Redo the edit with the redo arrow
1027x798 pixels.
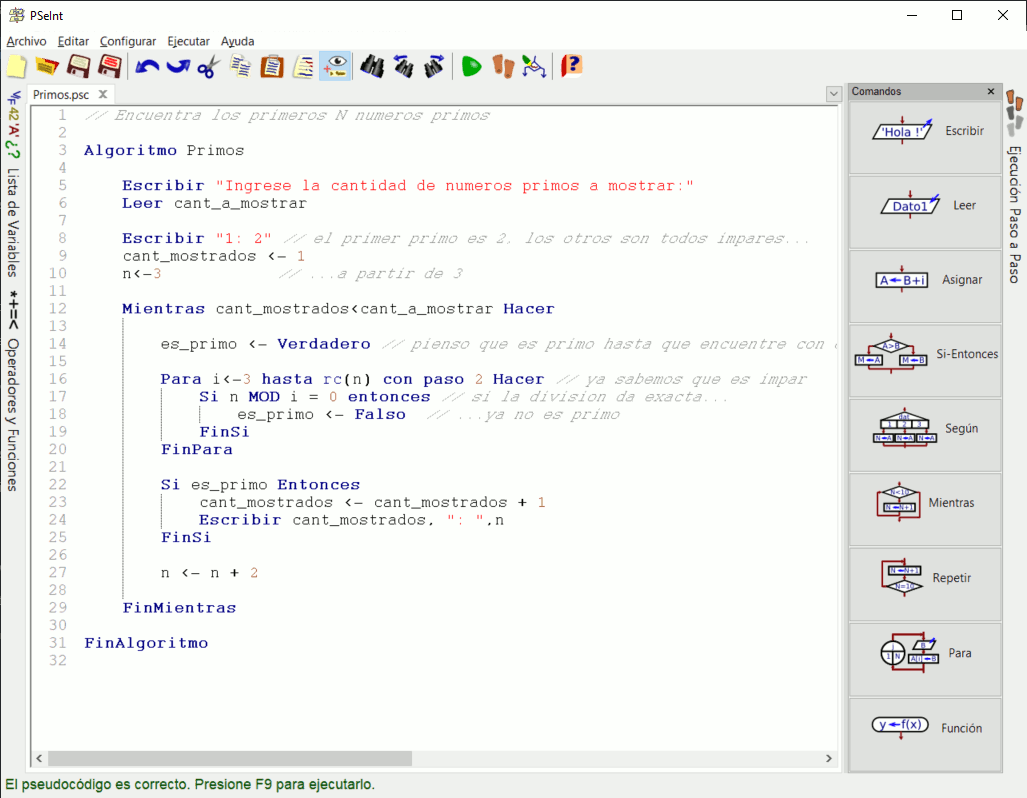coord(177,66)
